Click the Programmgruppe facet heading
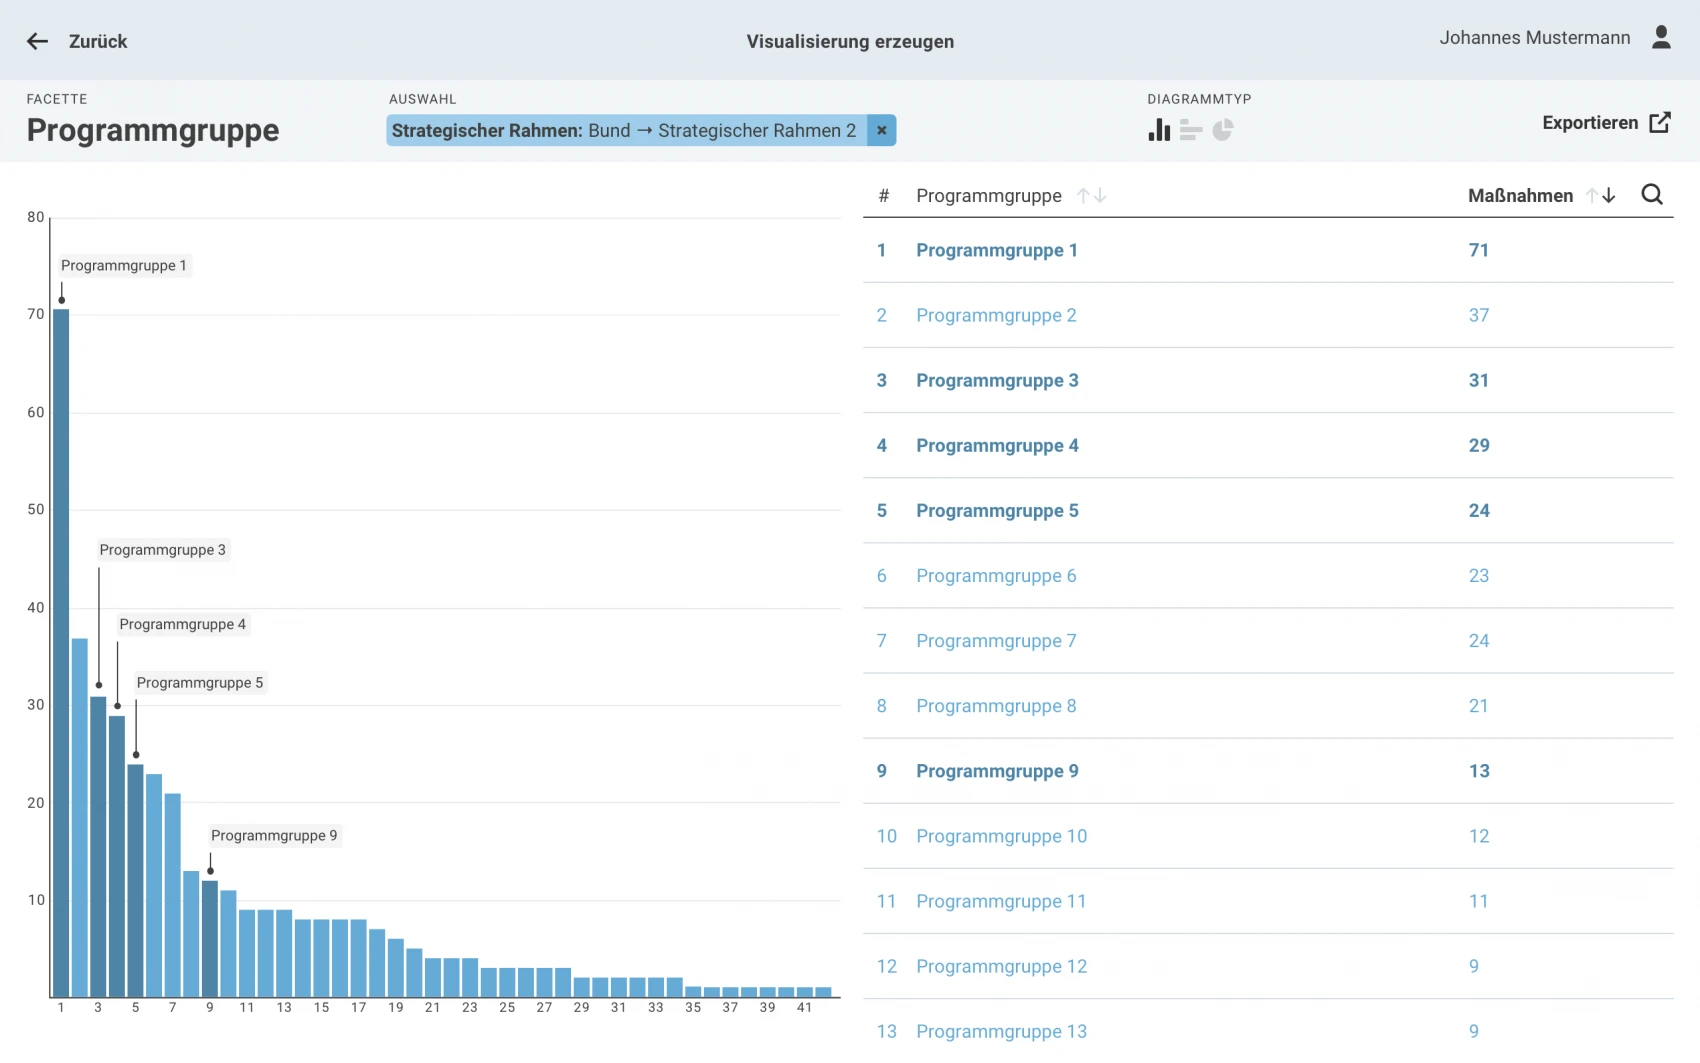 (x=153, y=130)
